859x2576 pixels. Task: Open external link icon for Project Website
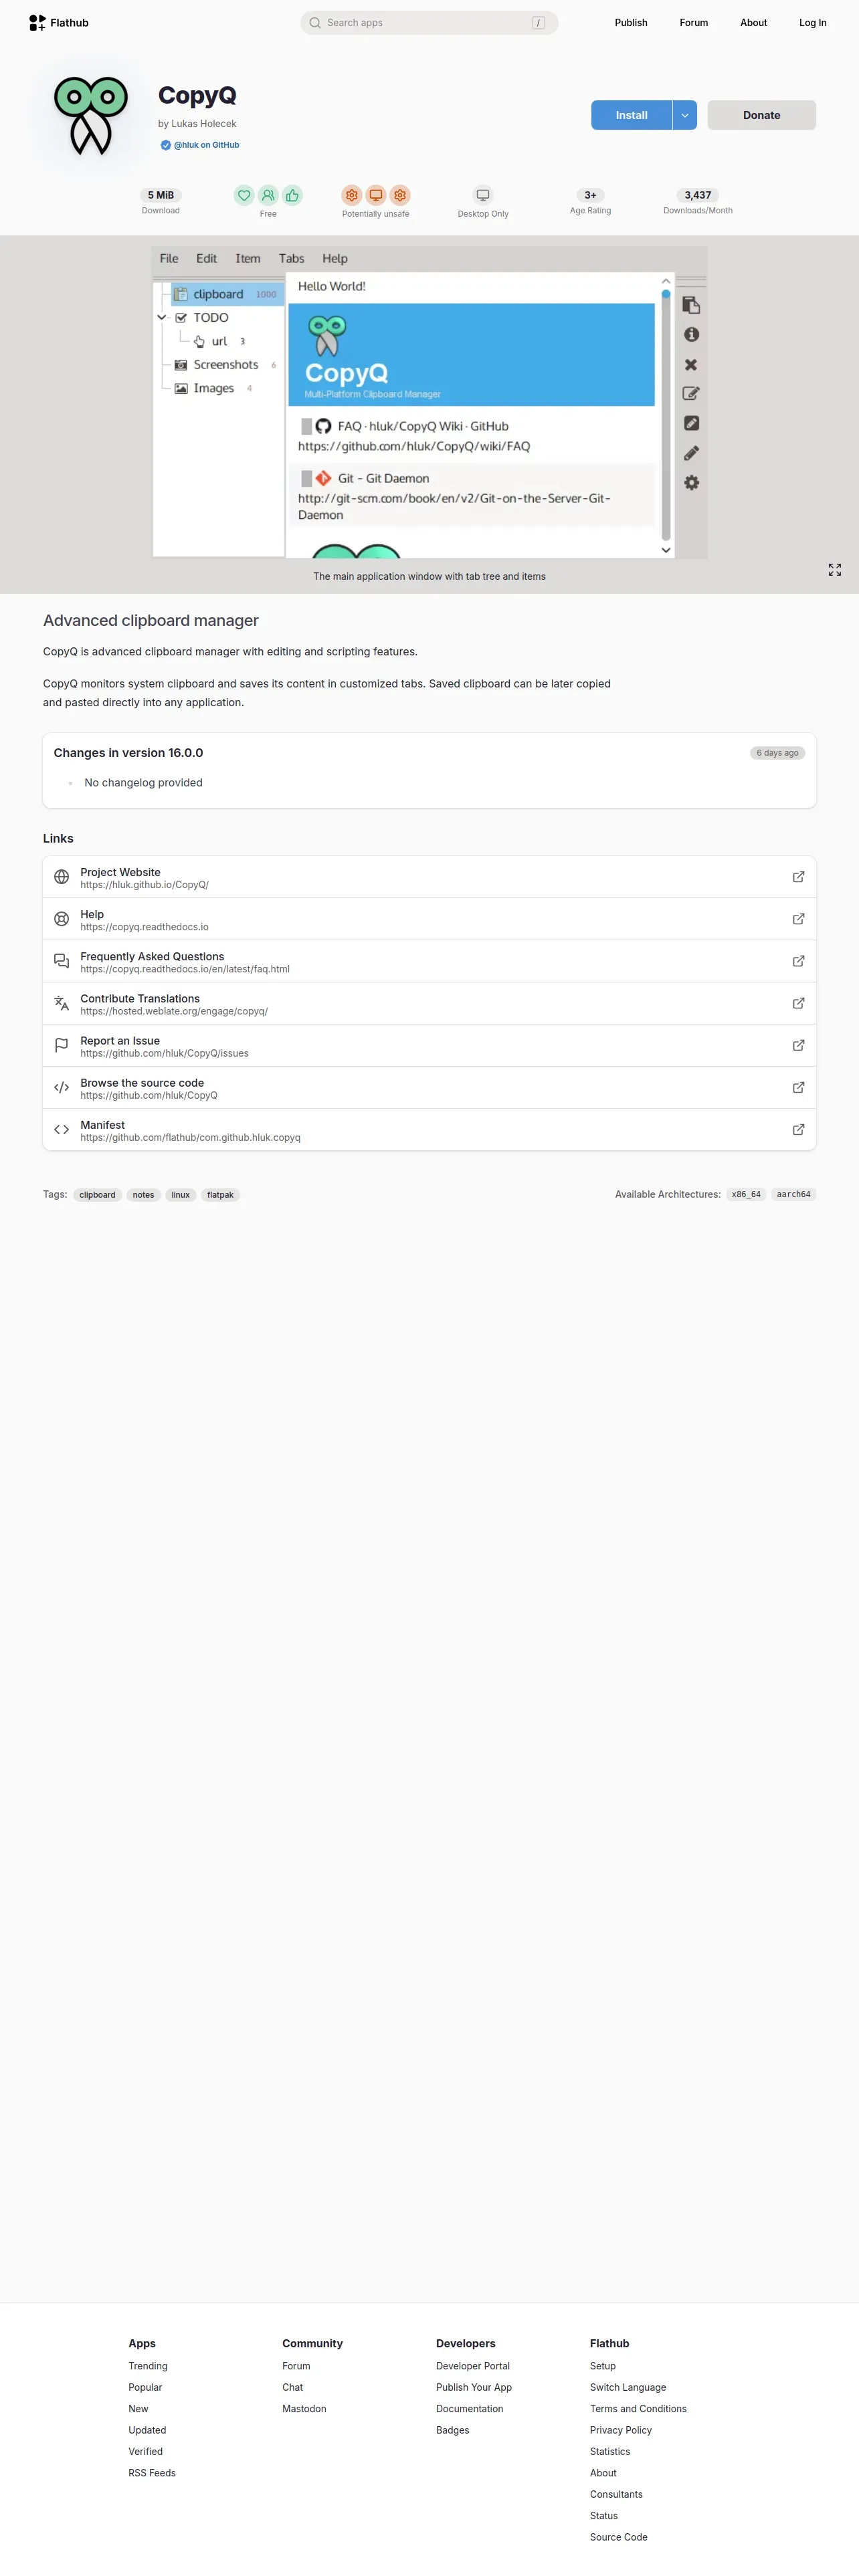point(798,877)
